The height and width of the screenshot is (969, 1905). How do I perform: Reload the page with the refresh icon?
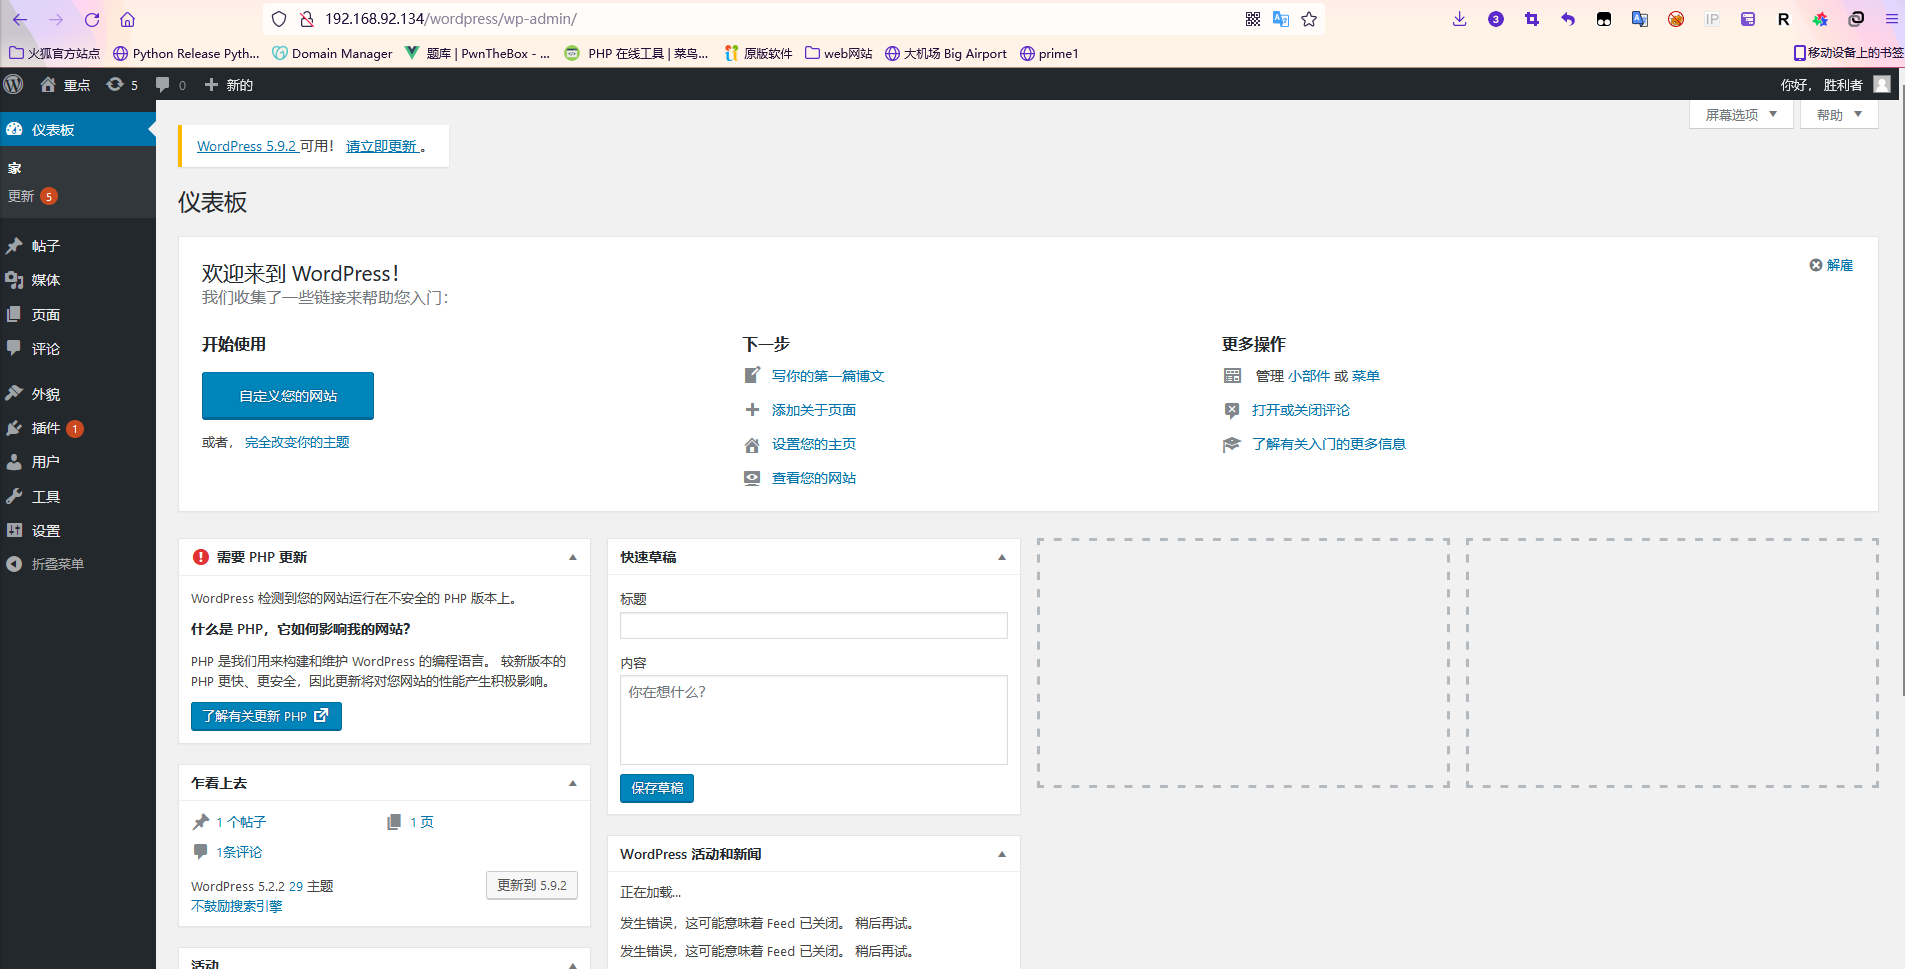point(92,19)
